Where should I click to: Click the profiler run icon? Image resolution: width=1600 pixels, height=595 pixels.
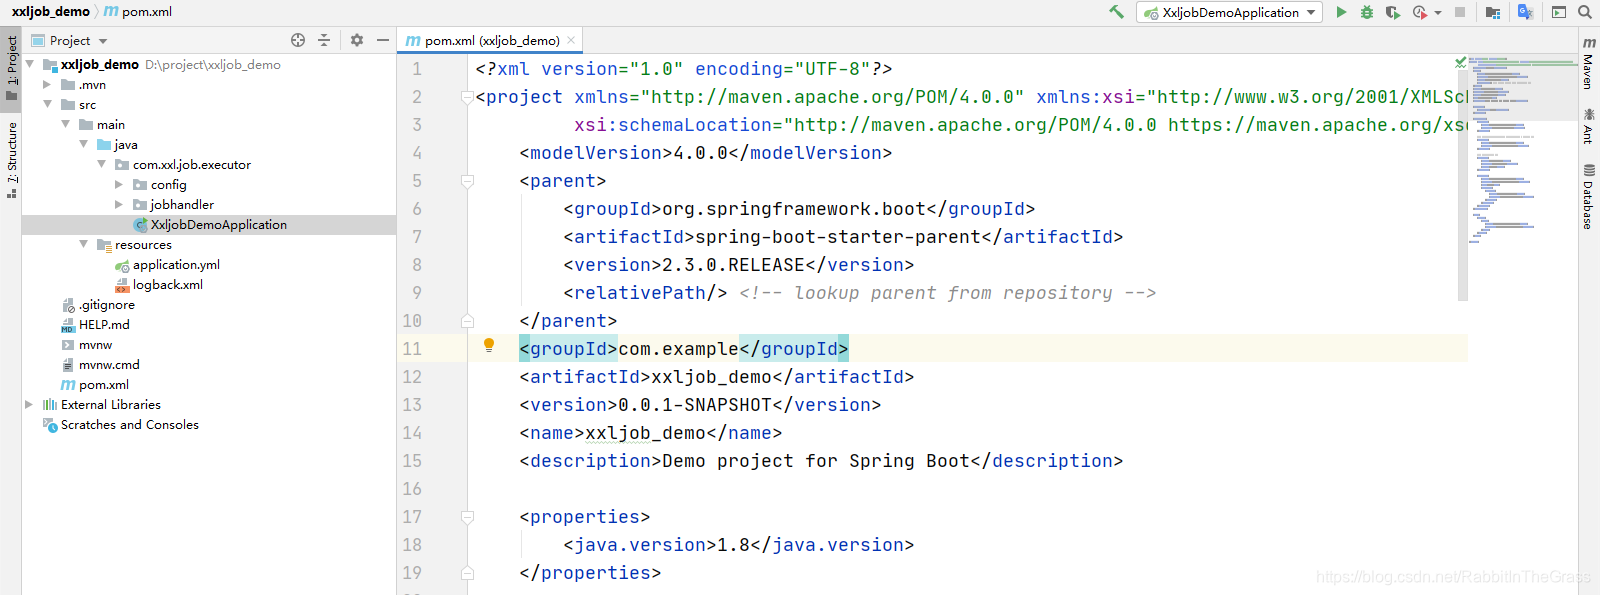pos(1420,12)
